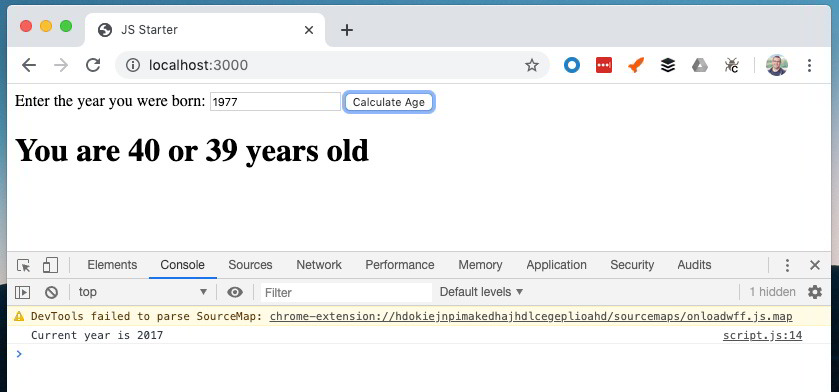Open the Security tab
Screen dimensions: 839x392
pyautogui.click(x=632, y=265)
